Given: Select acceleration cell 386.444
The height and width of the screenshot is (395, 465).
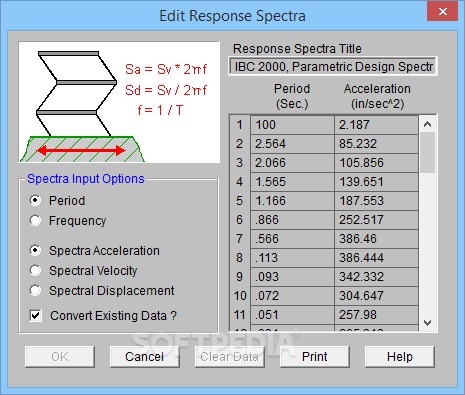Looking at the screenshot, I should (x=376, y=258).
